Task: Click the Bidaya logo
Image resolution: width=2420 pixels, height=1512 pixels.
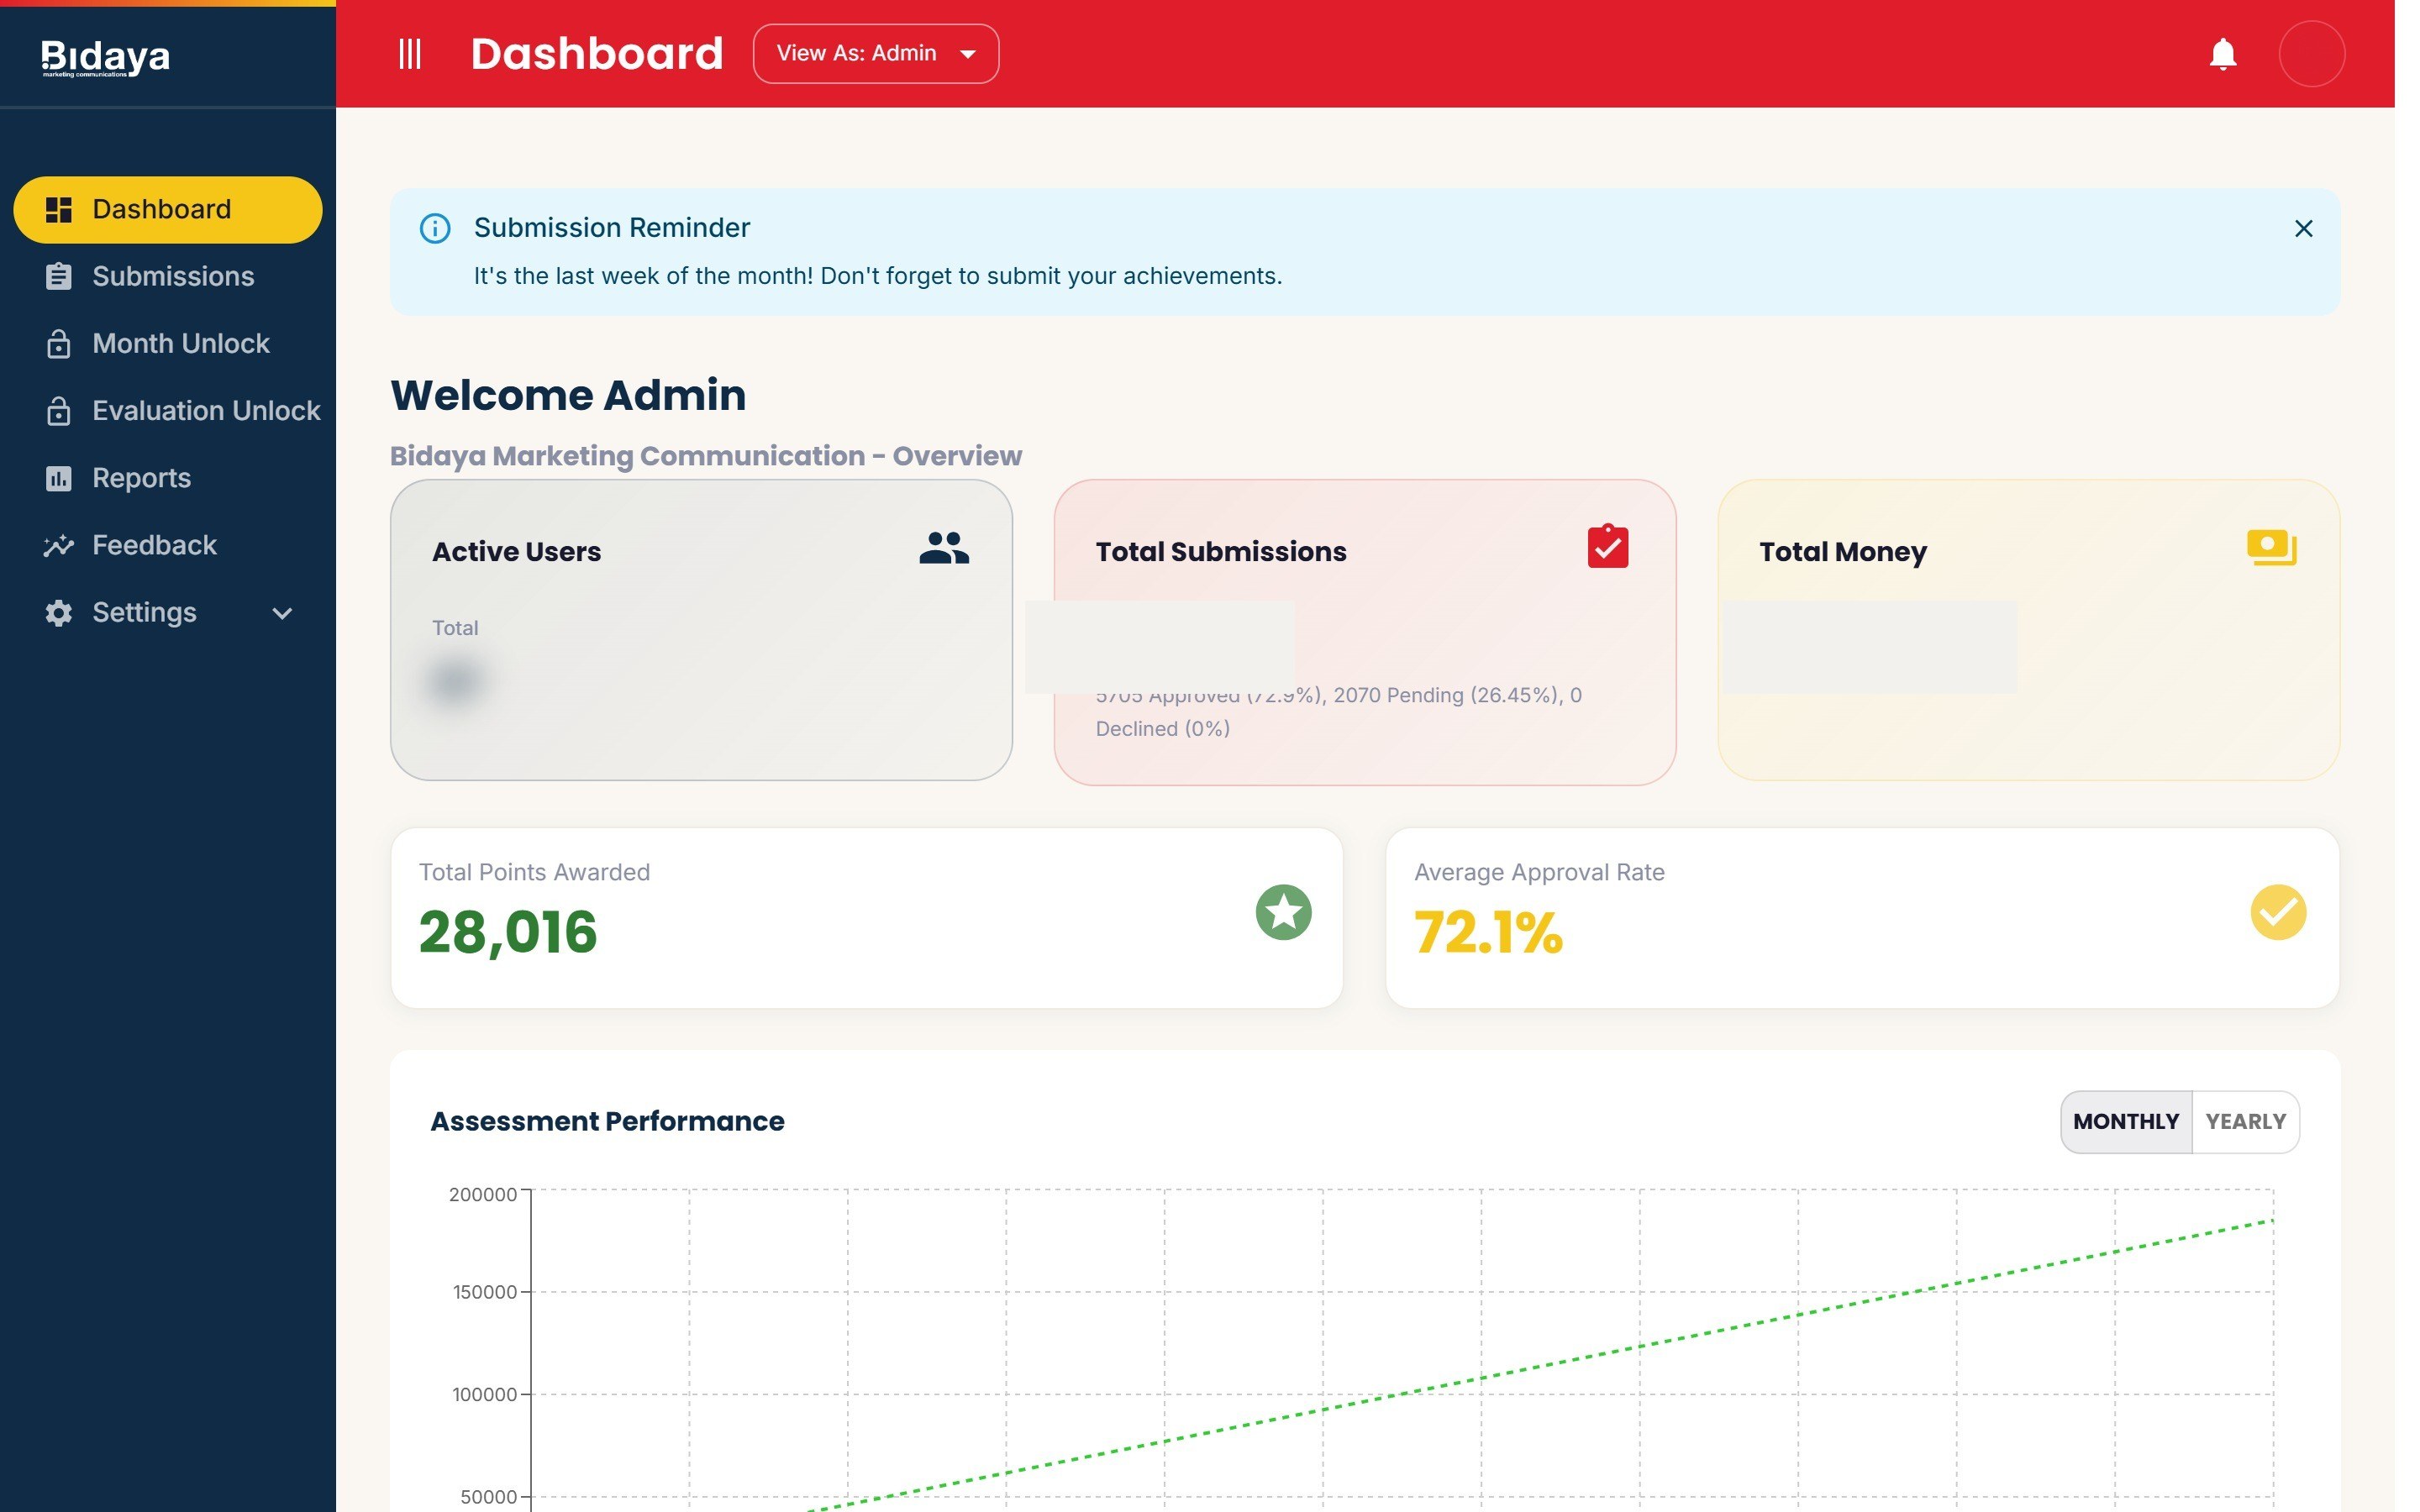Action: tap(105, 57)
